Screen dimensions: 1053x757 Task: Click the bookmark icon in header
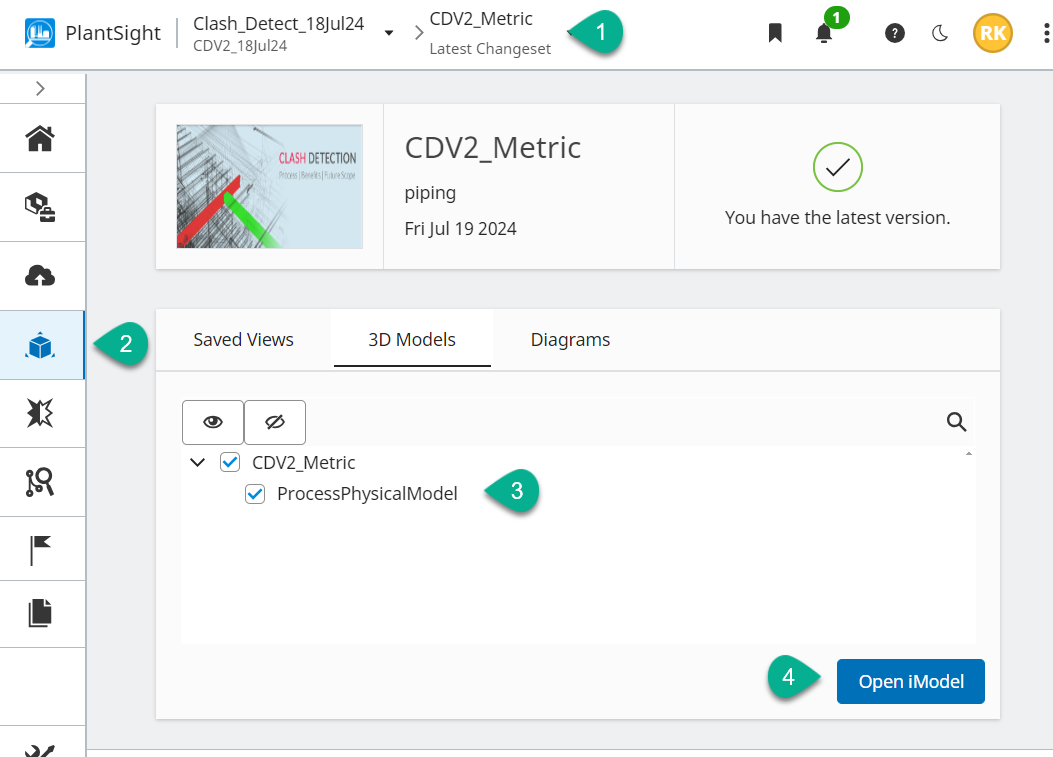pos(774,33)
